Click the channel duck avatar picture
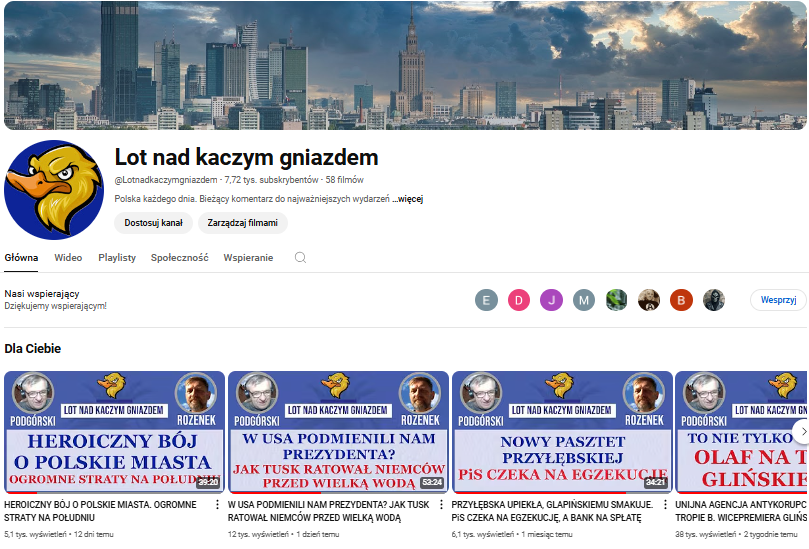Screen dimensions: 809x549 point(54,189)
